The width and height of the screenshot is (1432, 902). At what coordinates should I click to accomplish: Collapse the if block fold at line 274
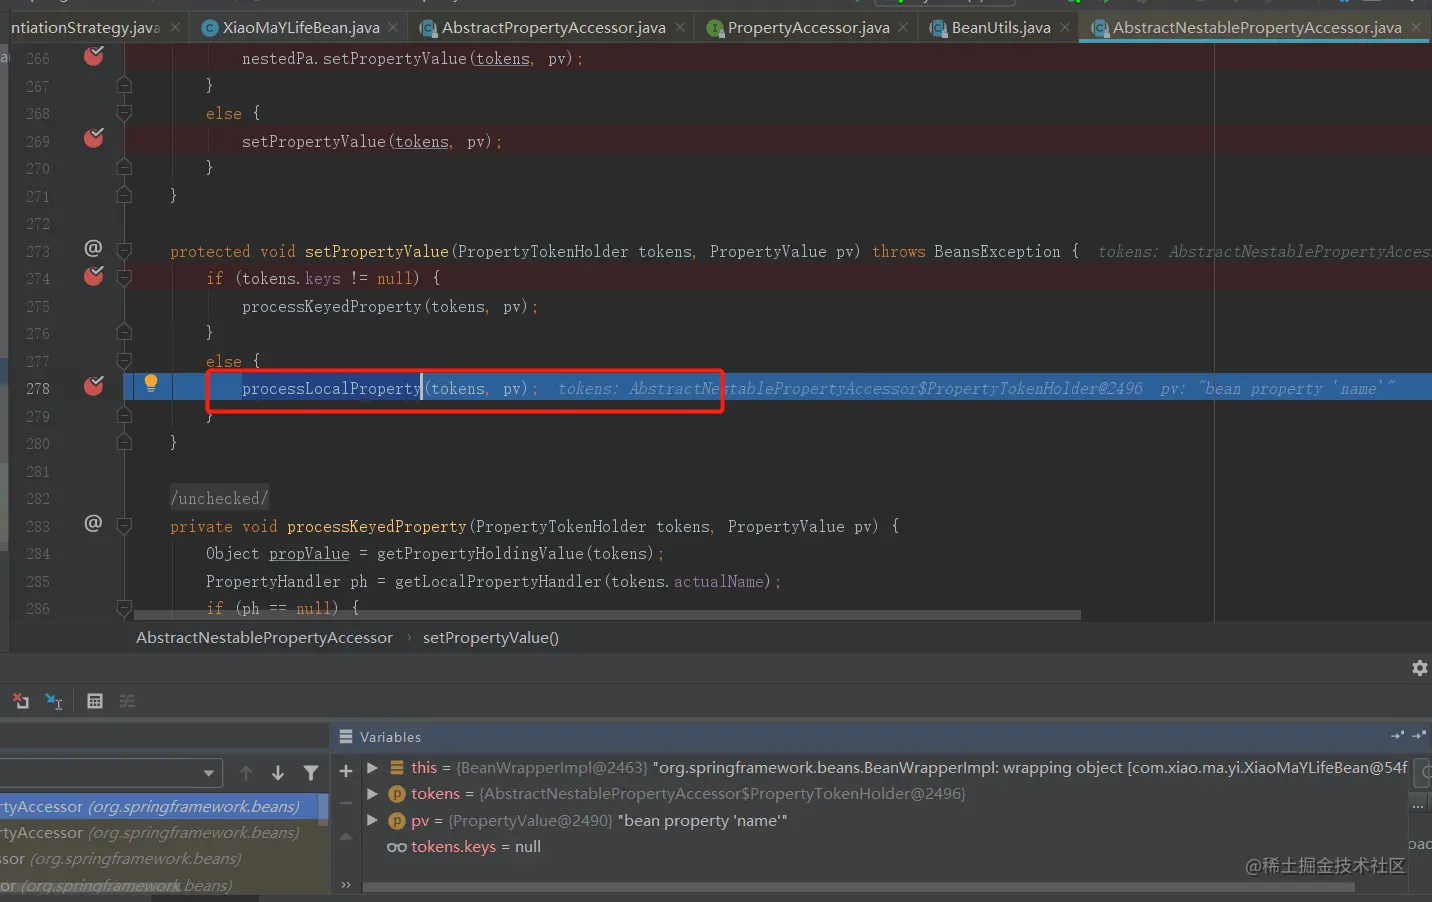124,278
